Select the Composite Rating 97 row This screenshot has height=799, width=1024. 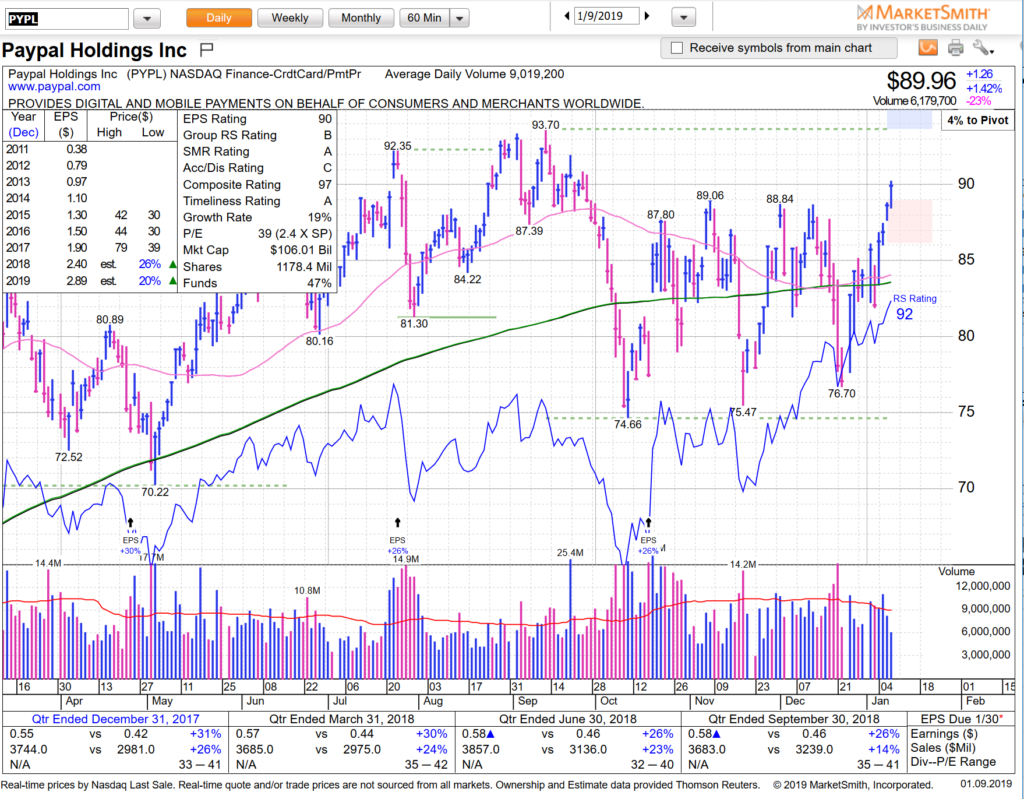(257, 185)
